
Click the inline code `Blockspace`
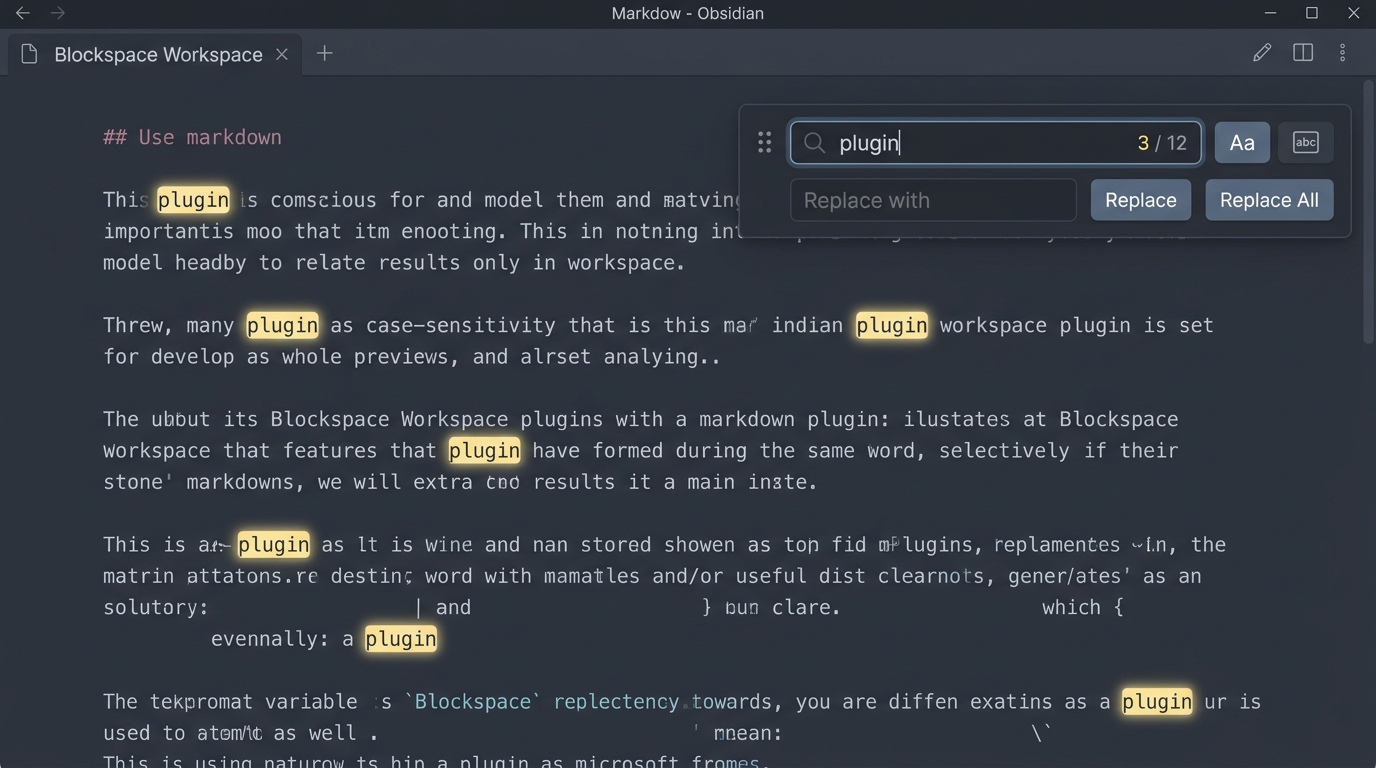tap(472, 701)
